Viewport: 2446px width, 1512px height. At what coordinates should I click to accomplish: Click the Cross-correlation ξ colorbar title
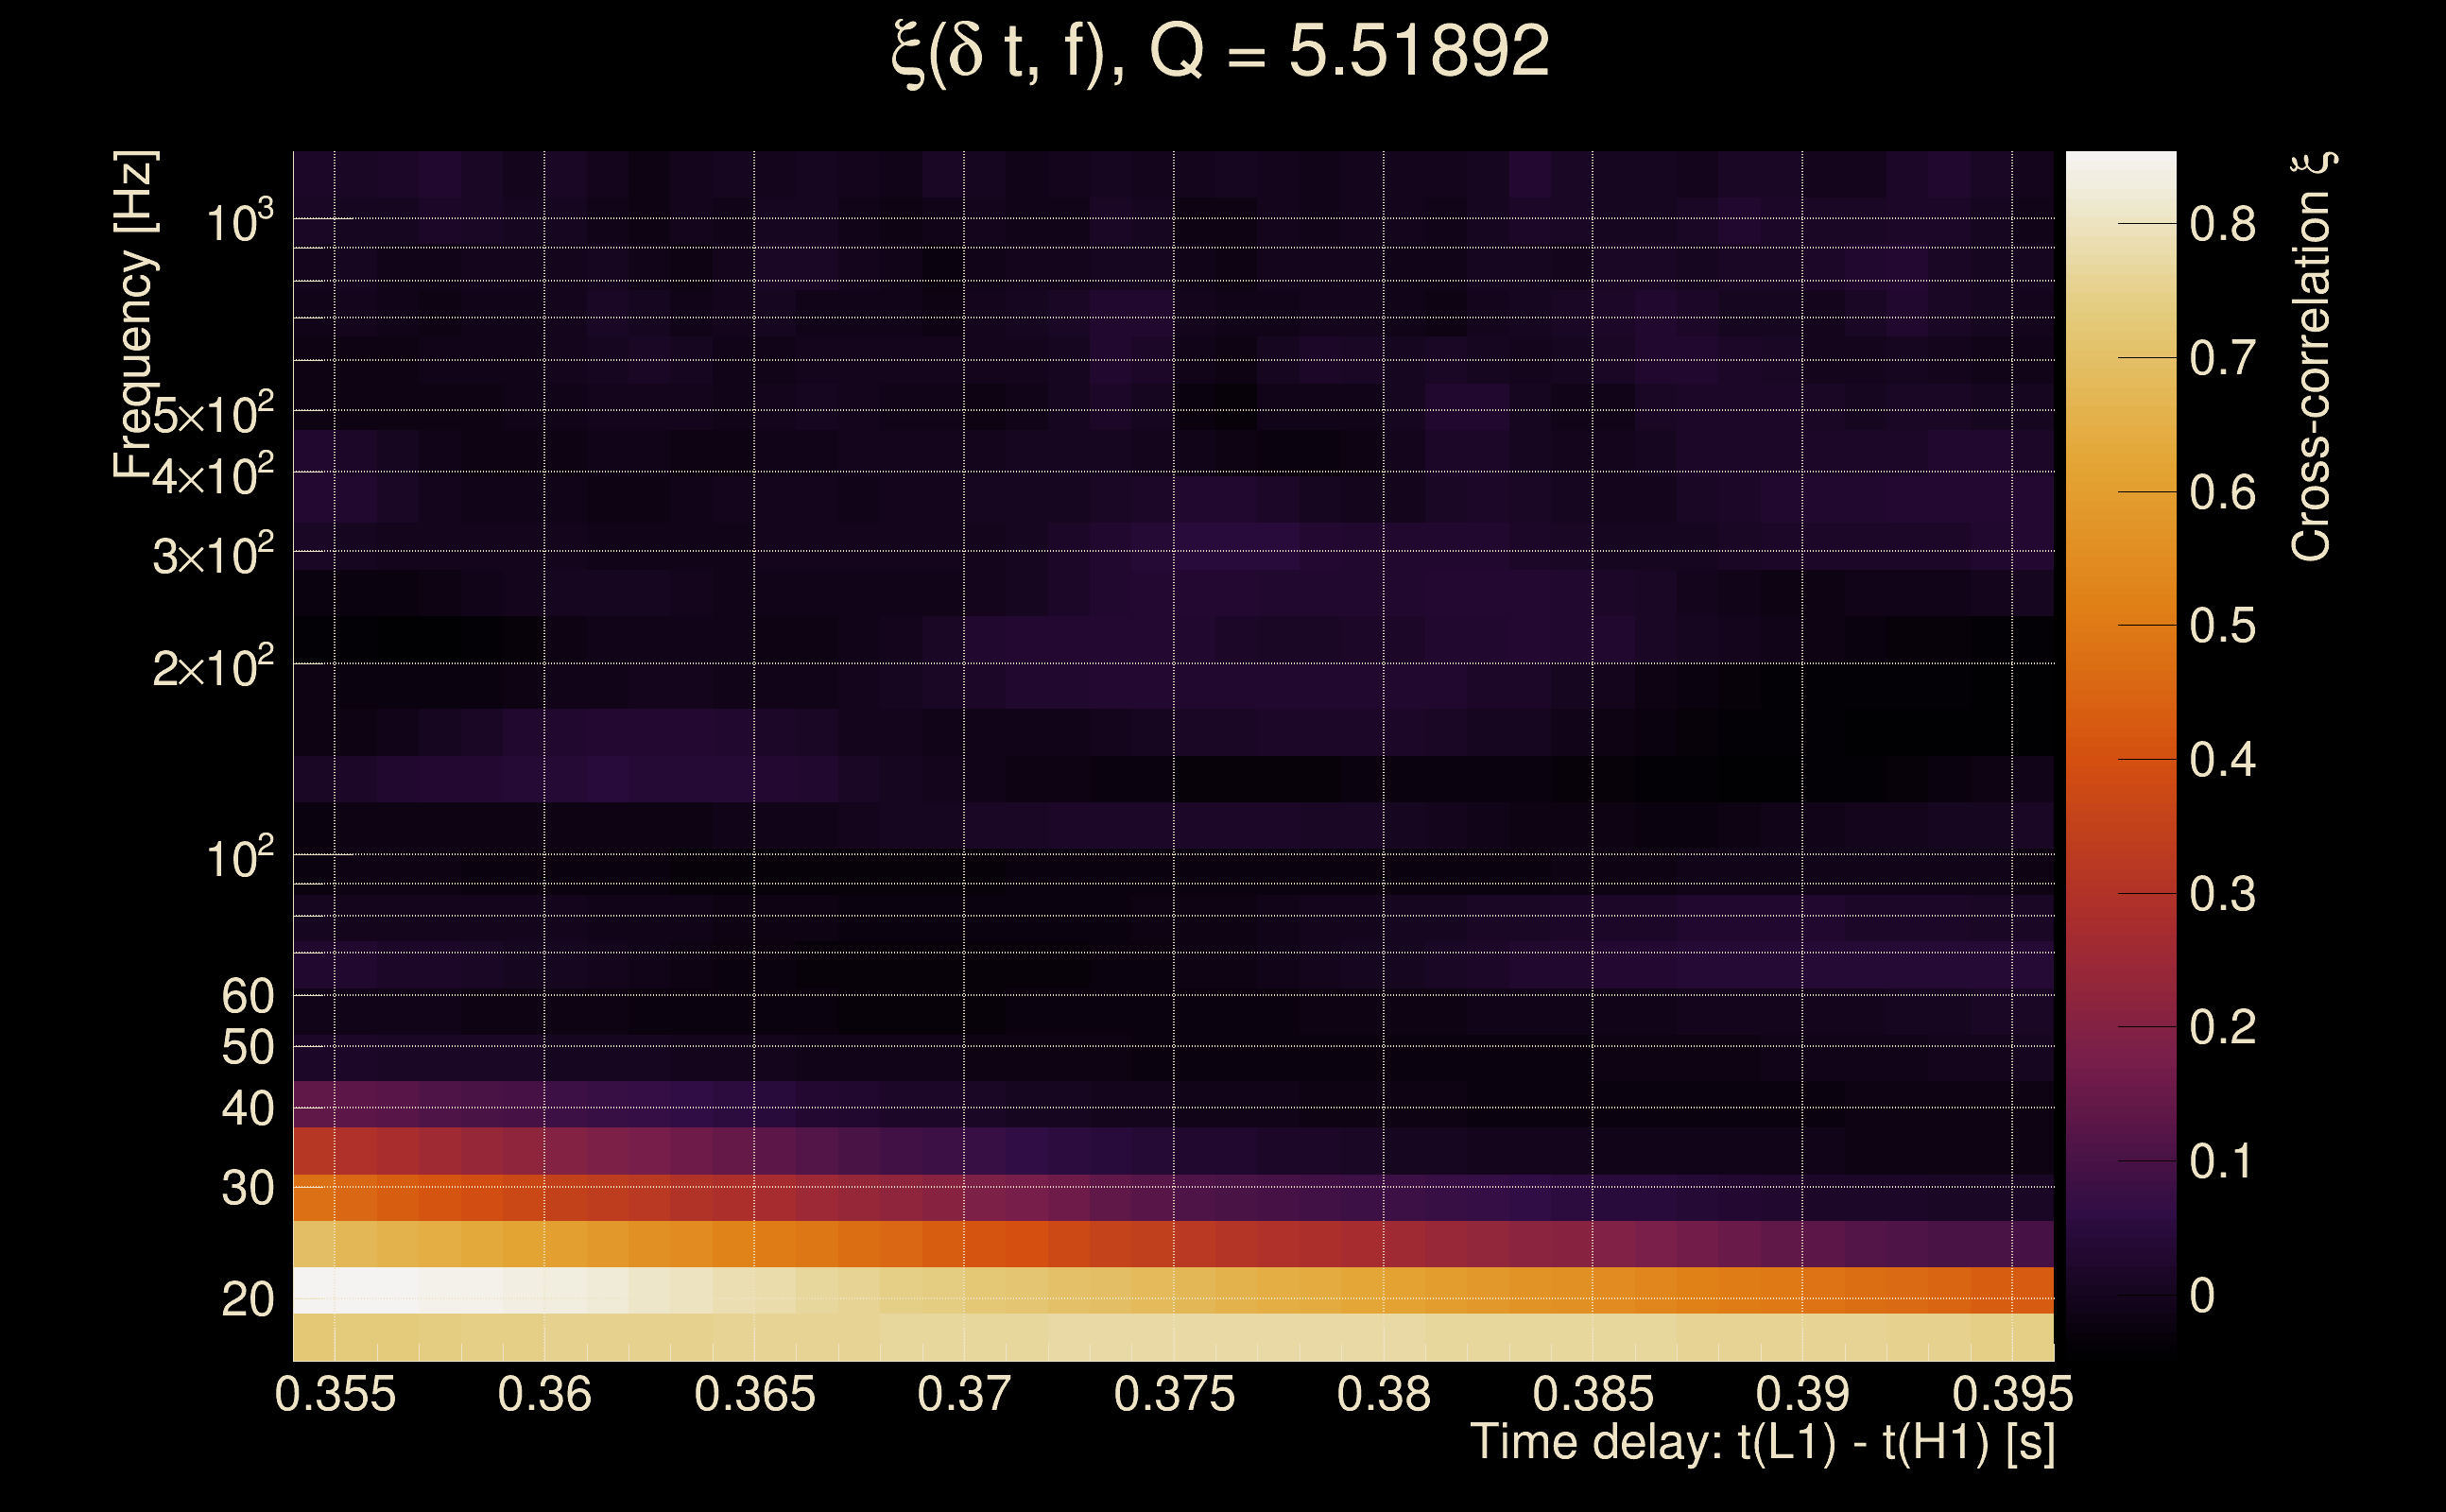pos(2312,356)
